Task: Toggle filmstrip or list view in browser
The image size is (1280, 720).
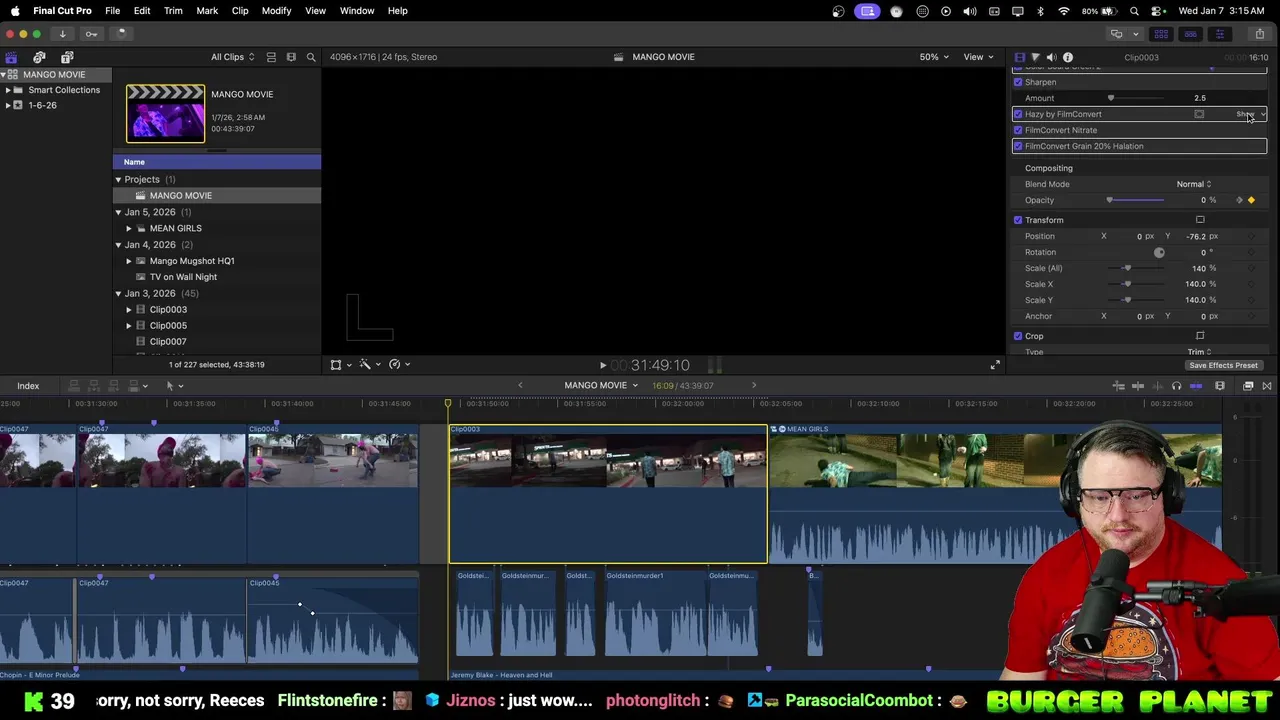Action: pyautogui.click(x=271, y=57)
